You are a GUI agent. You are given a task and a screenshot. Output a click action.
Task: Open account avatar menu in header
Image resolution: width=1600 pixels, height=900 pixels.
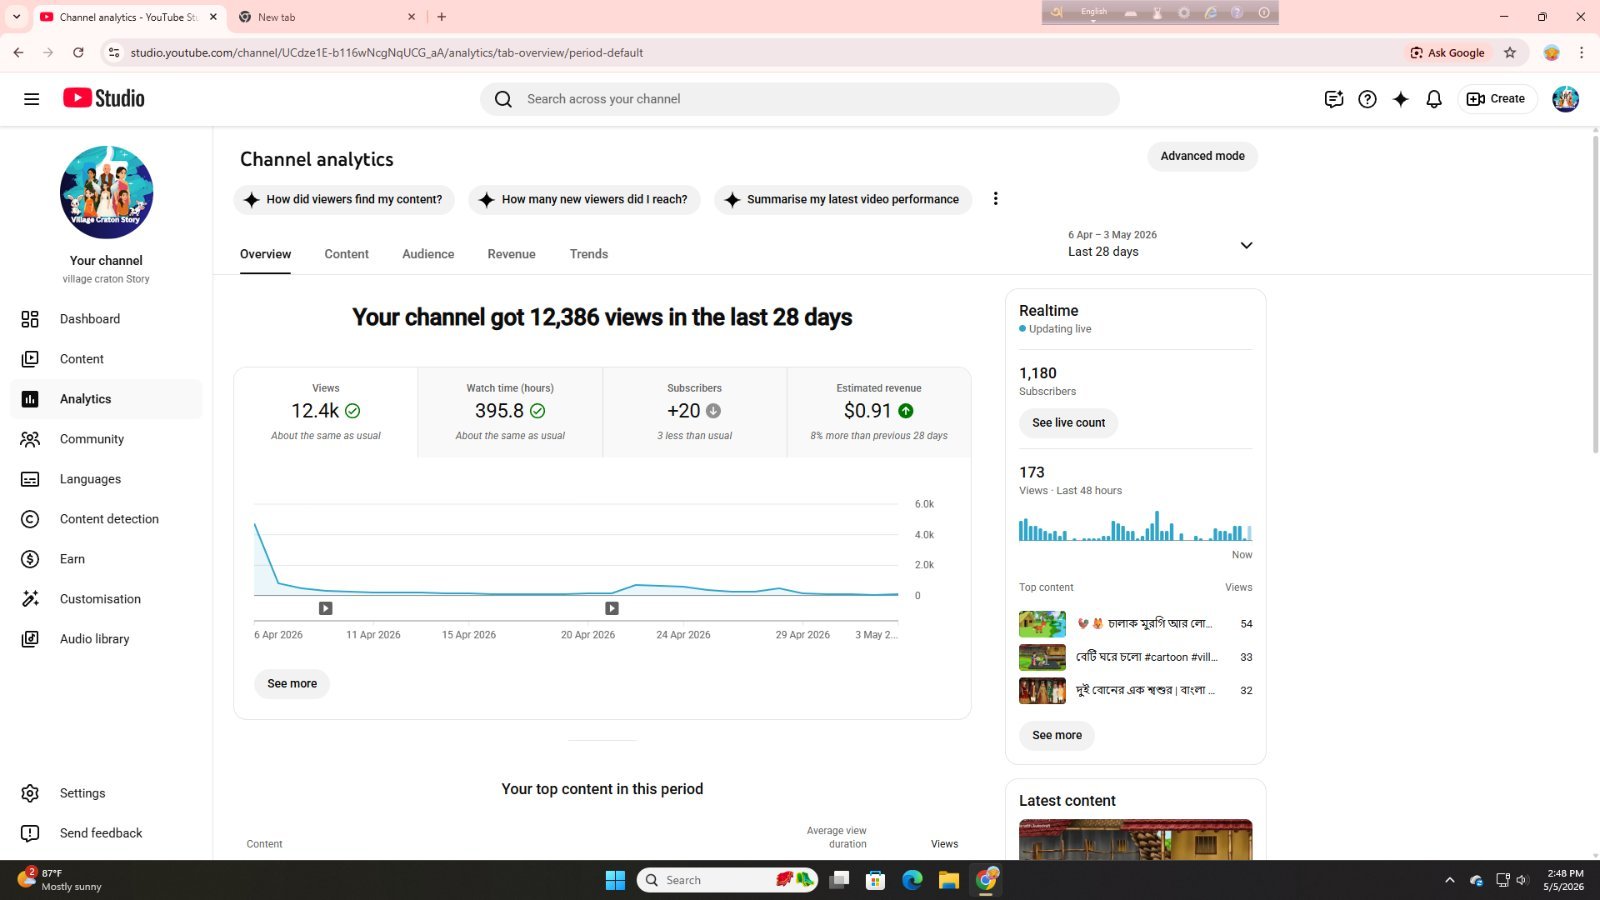pyautogui.click(x=1565, y=99)
